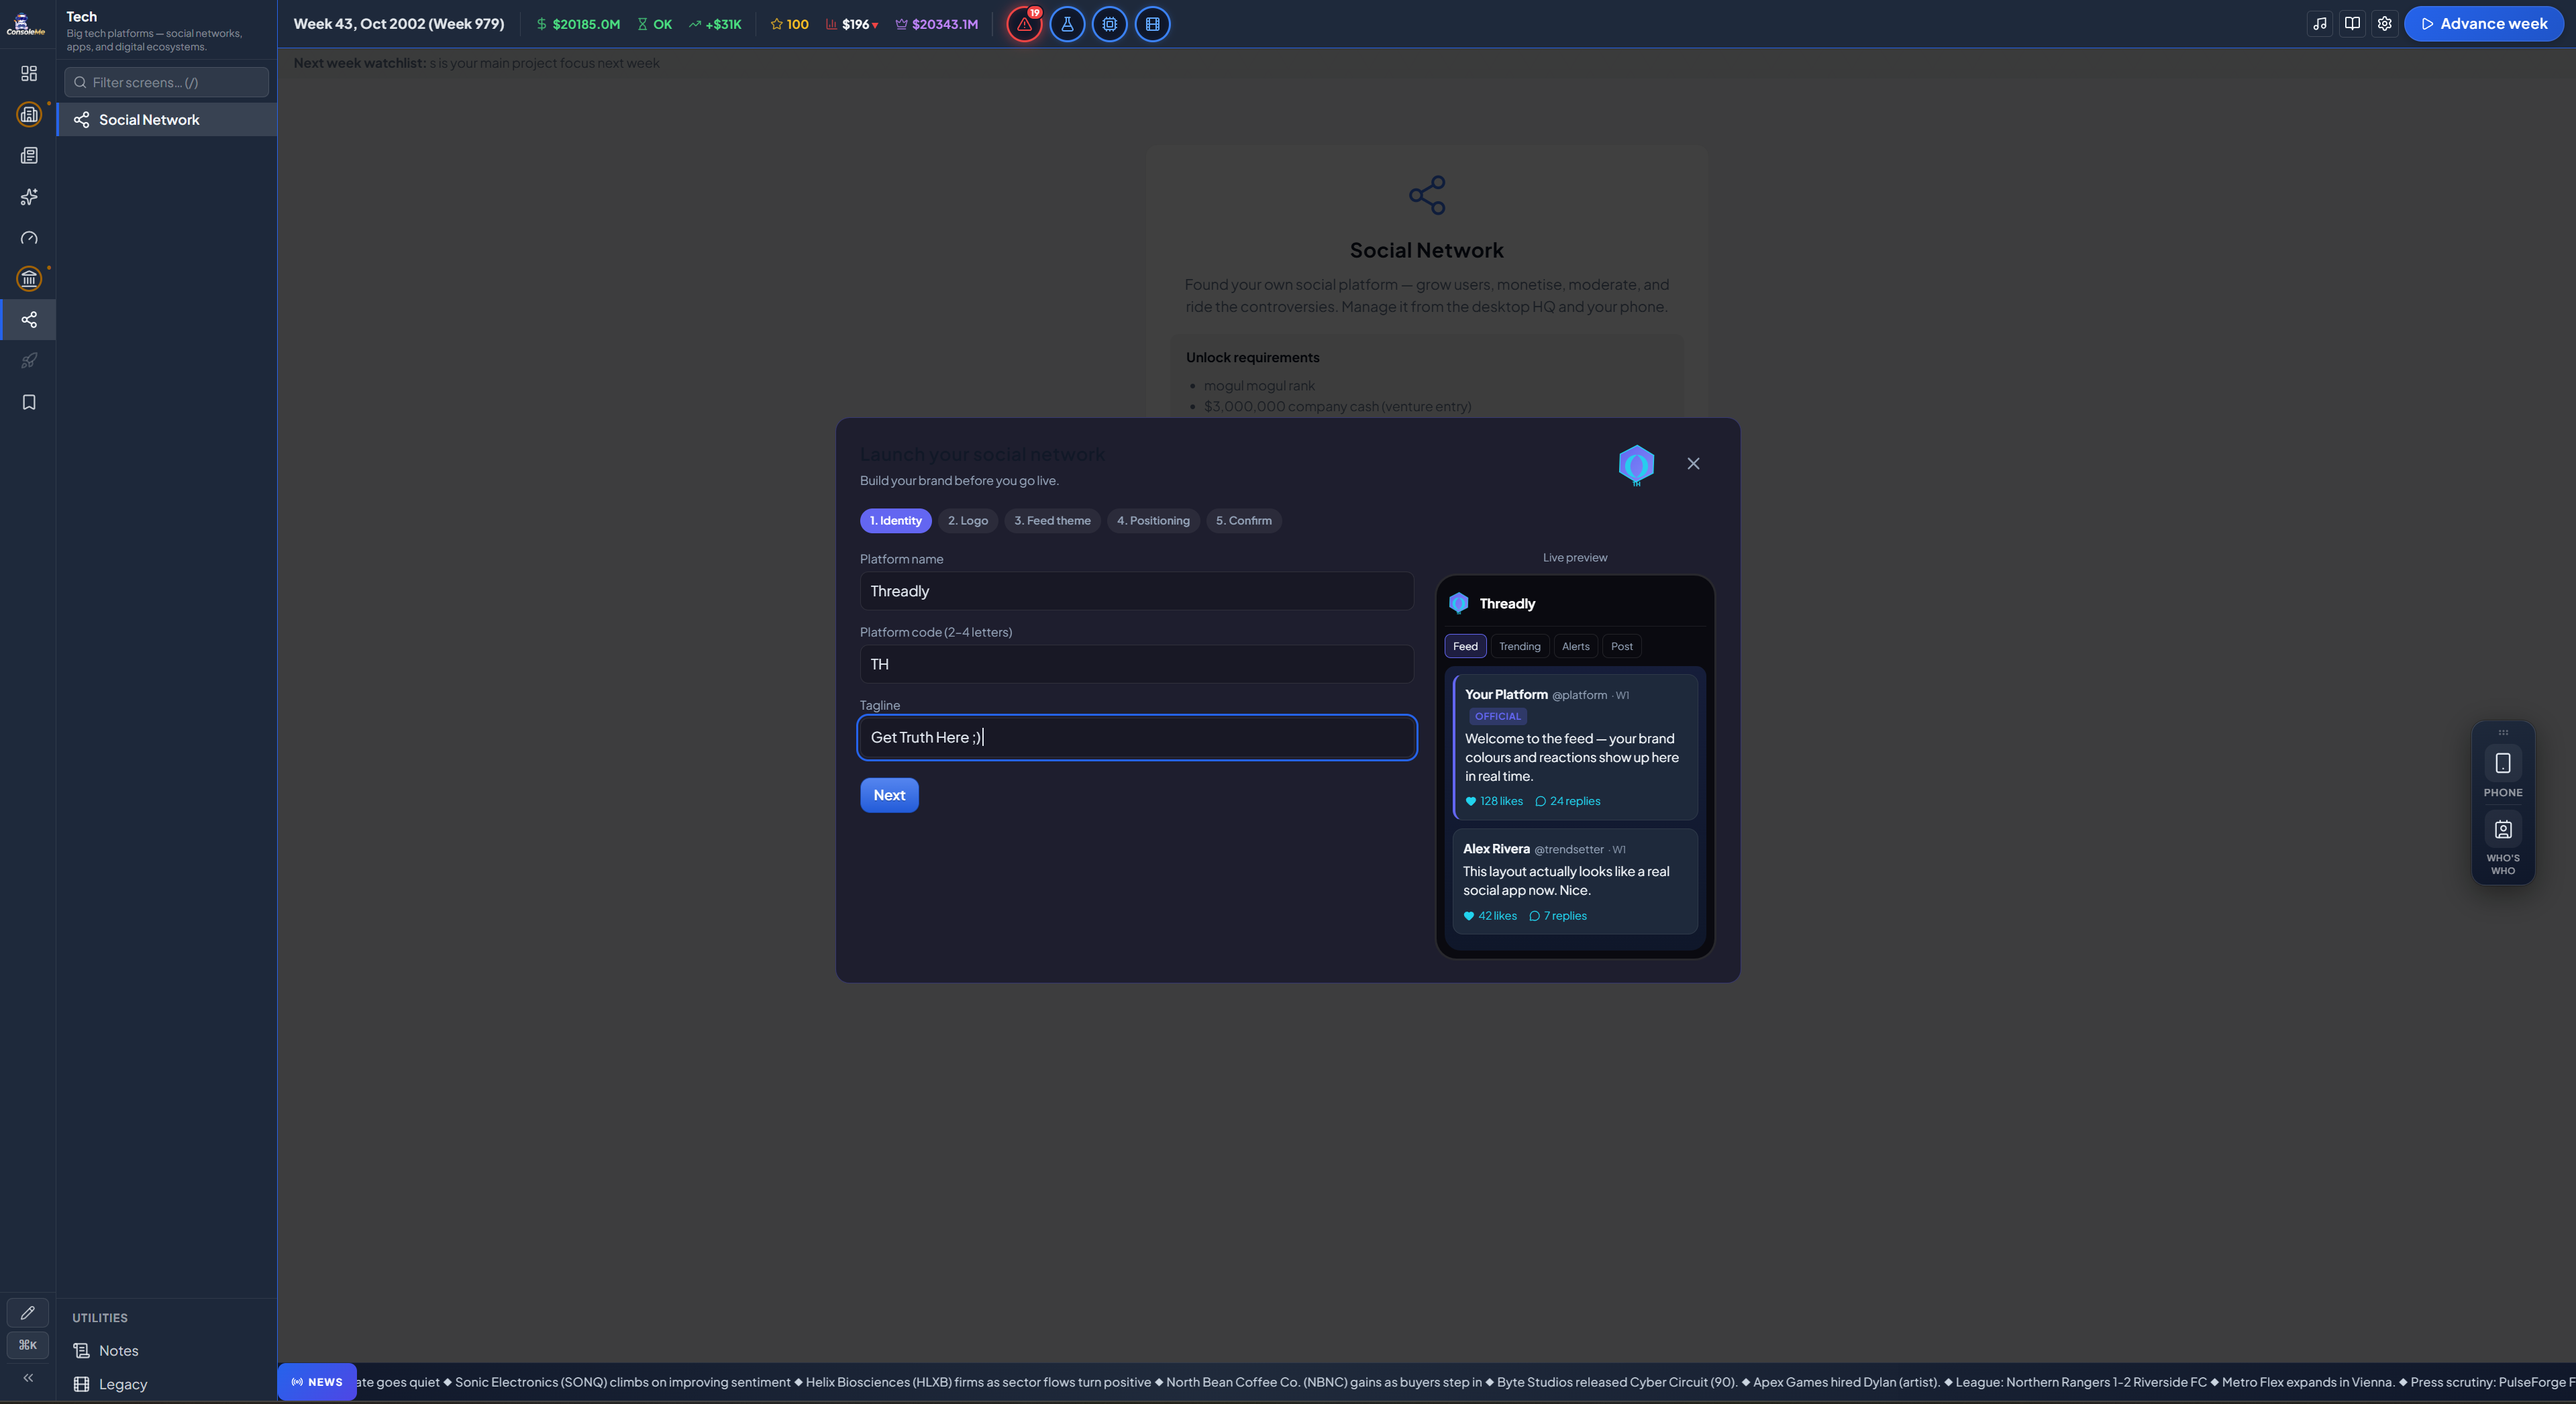Viewport: 2576px width, 1404px height.
Task: Click the Next button in dialog
Action: pyautogui.click(x=889, y=796)
